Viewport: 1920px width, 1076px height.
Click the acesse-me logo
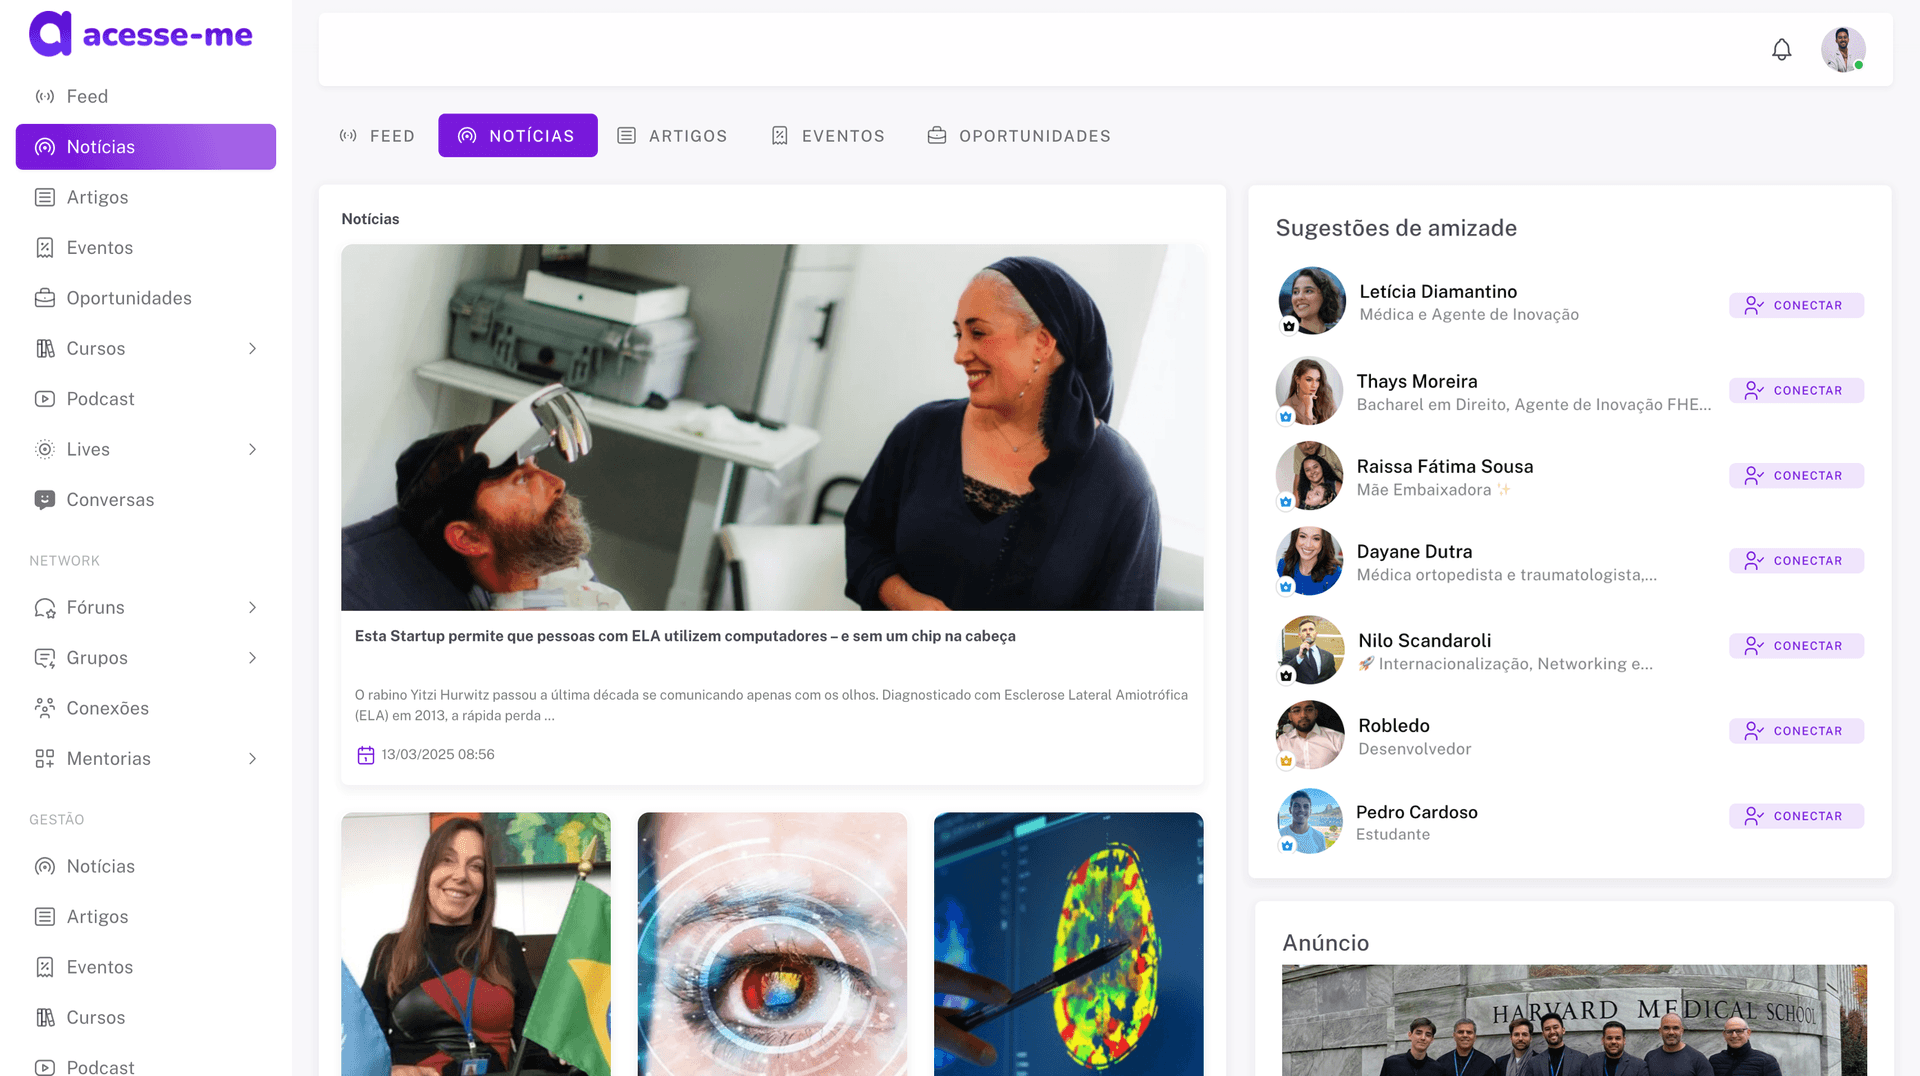point(141,34)
